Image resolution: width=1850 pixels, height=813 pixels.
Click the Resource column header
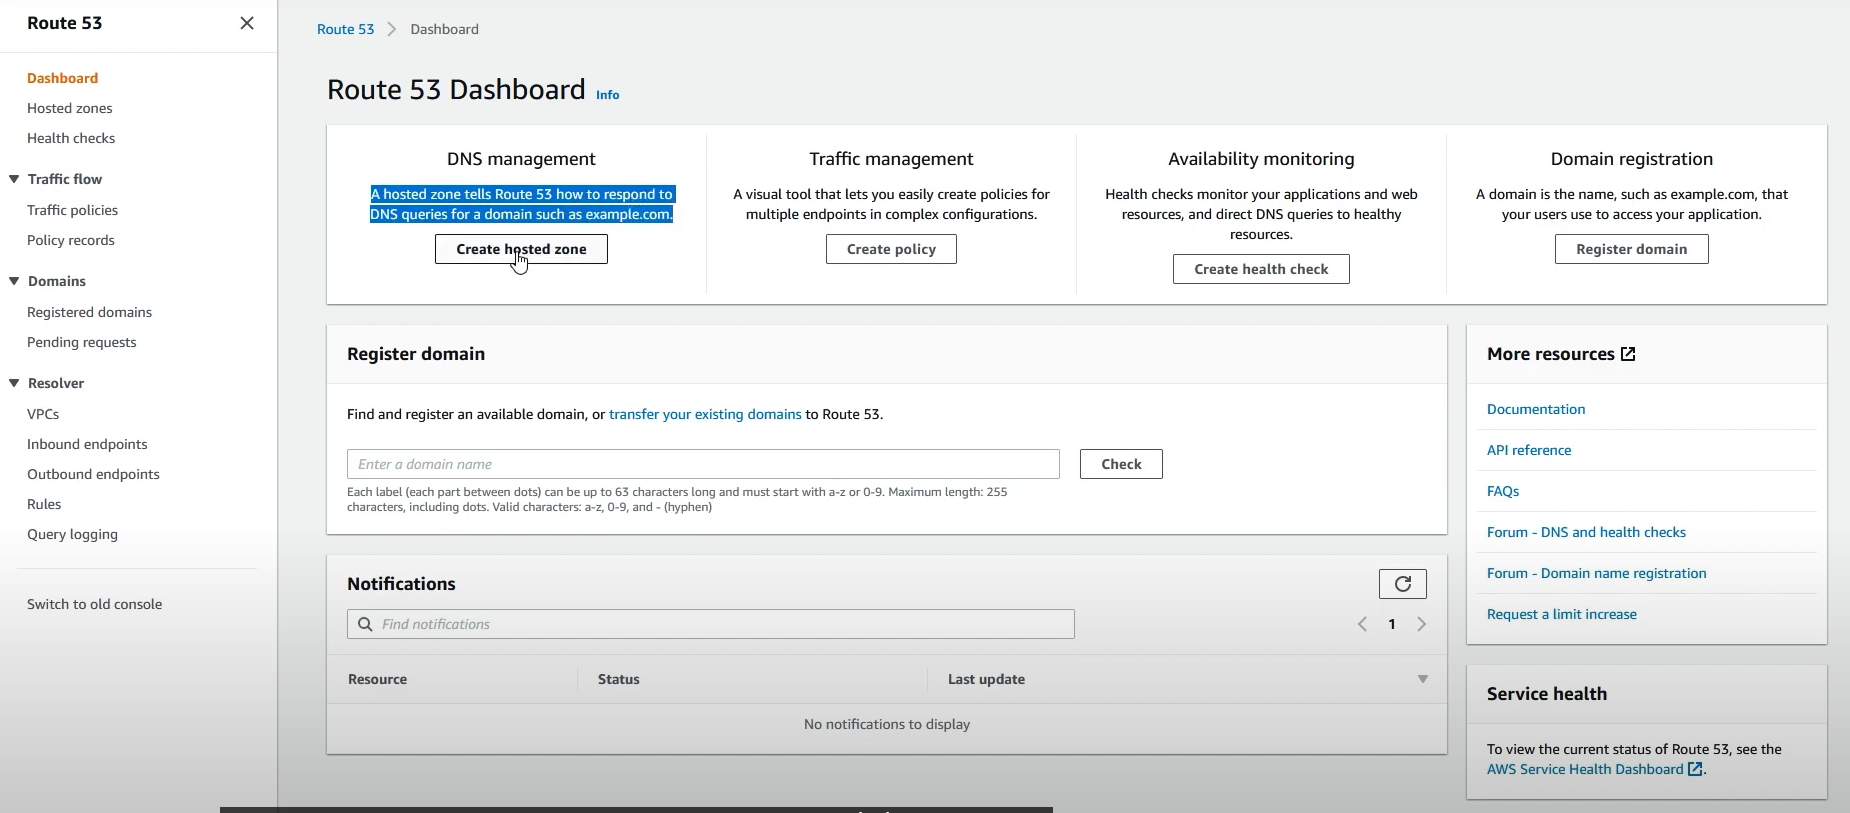[x=378, y=679]
